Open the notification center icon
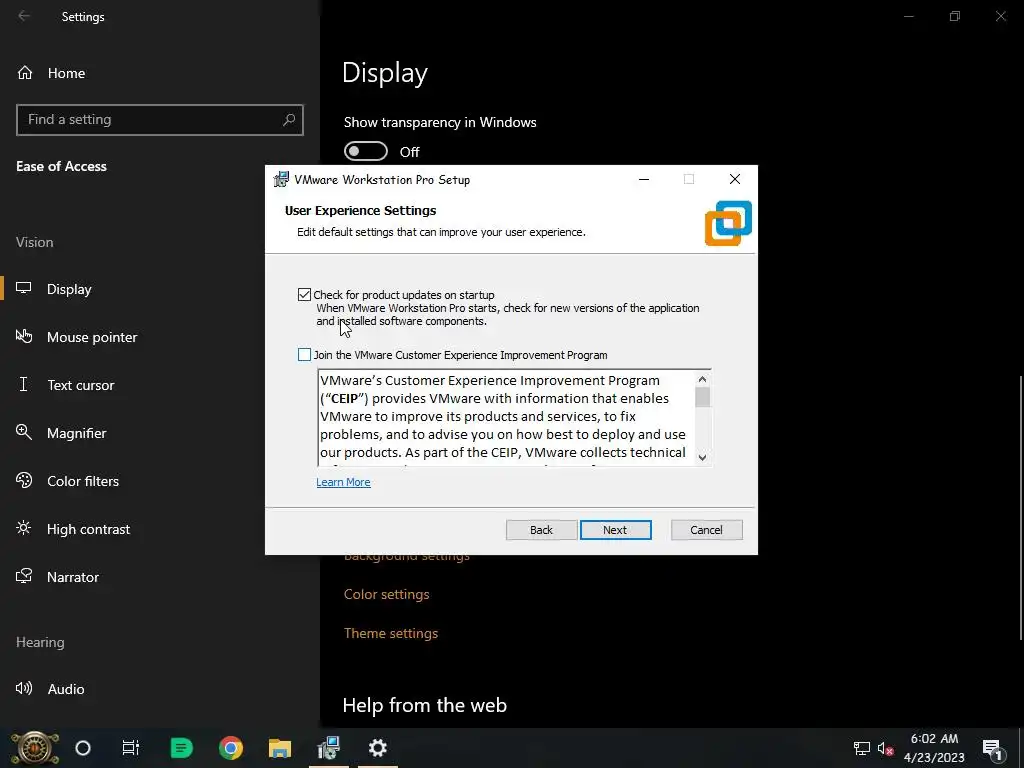 [x=993, y=749]
